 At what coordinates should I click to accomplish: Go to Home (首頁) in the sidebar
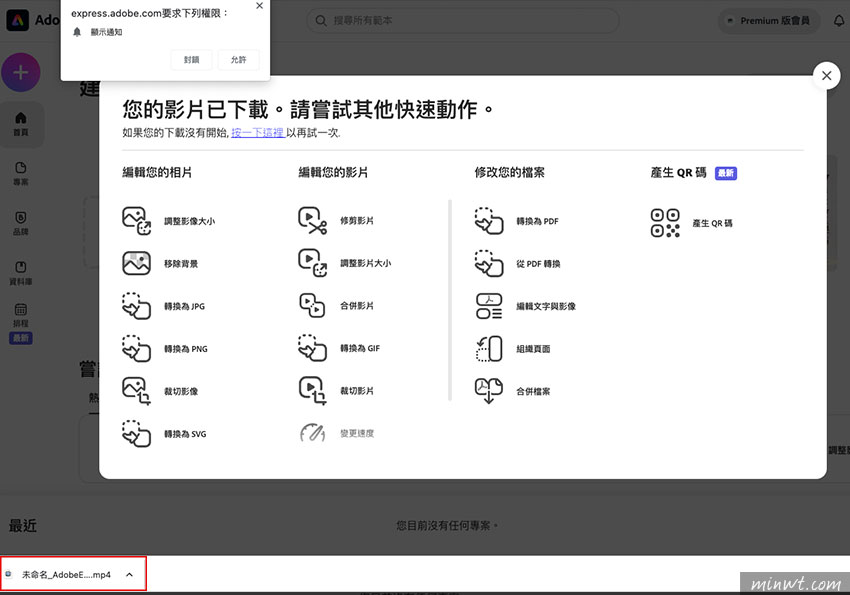coord(21,124)
